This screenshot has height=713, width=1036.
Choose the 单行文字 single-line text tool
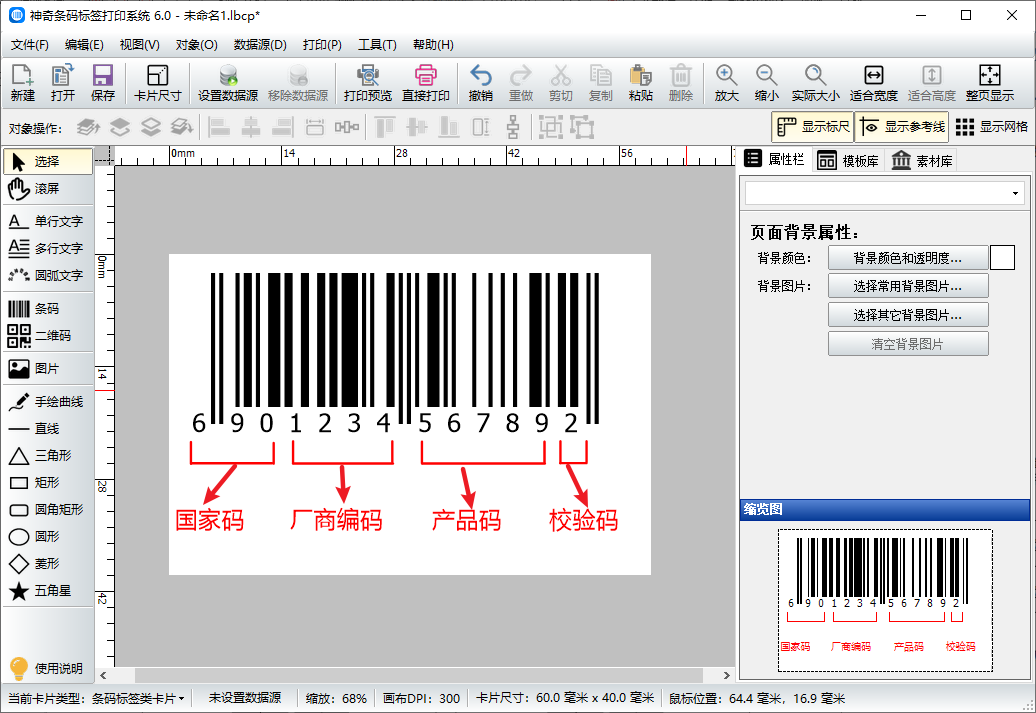pos(48,221)
